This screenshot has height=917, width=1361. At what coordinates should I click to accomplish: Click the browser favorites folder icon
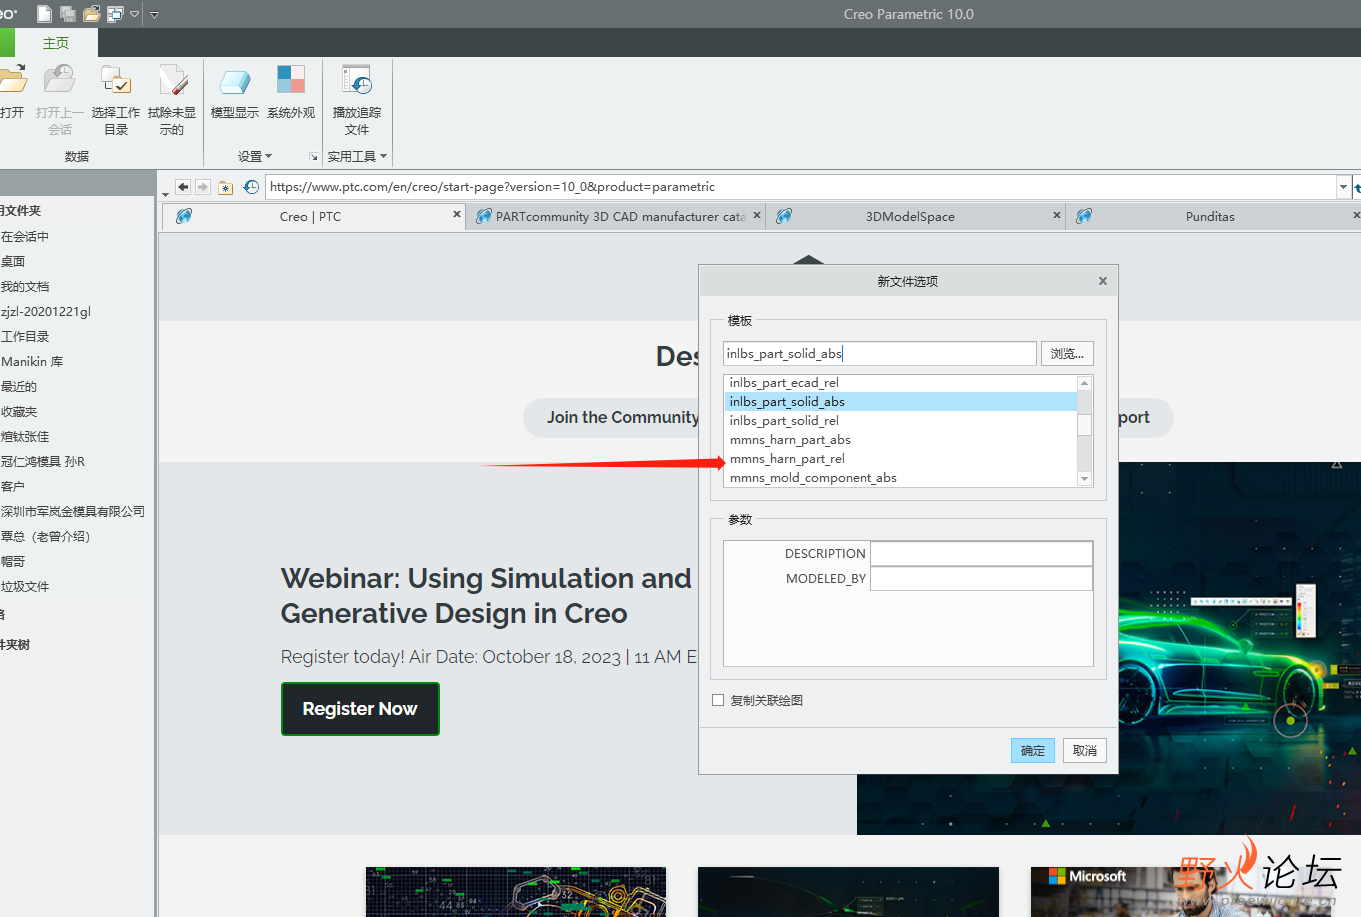tap(226, 187)
